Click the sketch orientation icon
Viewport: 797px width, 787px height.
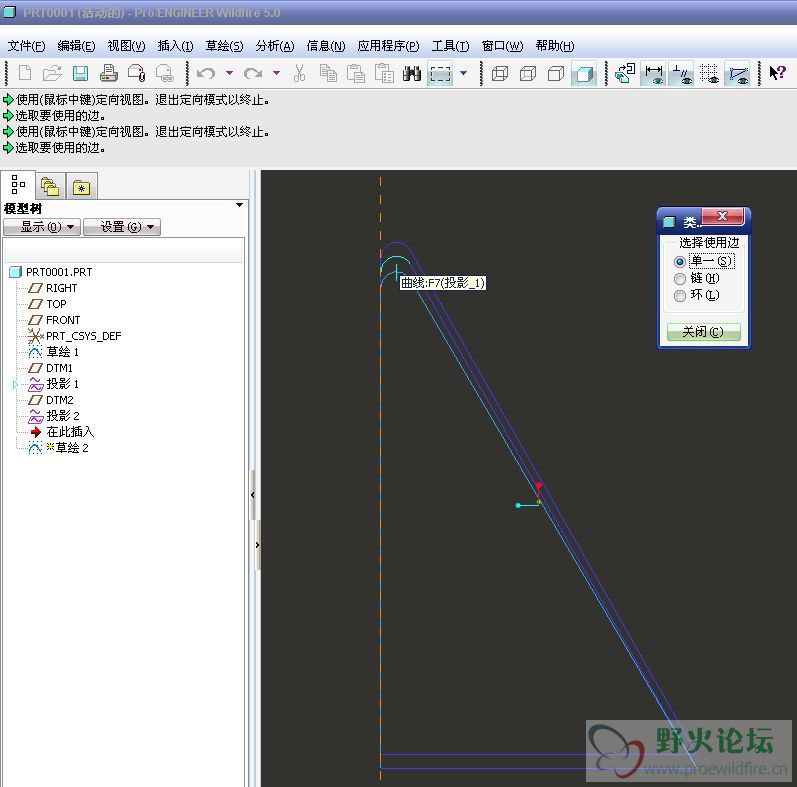pos(625,73)
